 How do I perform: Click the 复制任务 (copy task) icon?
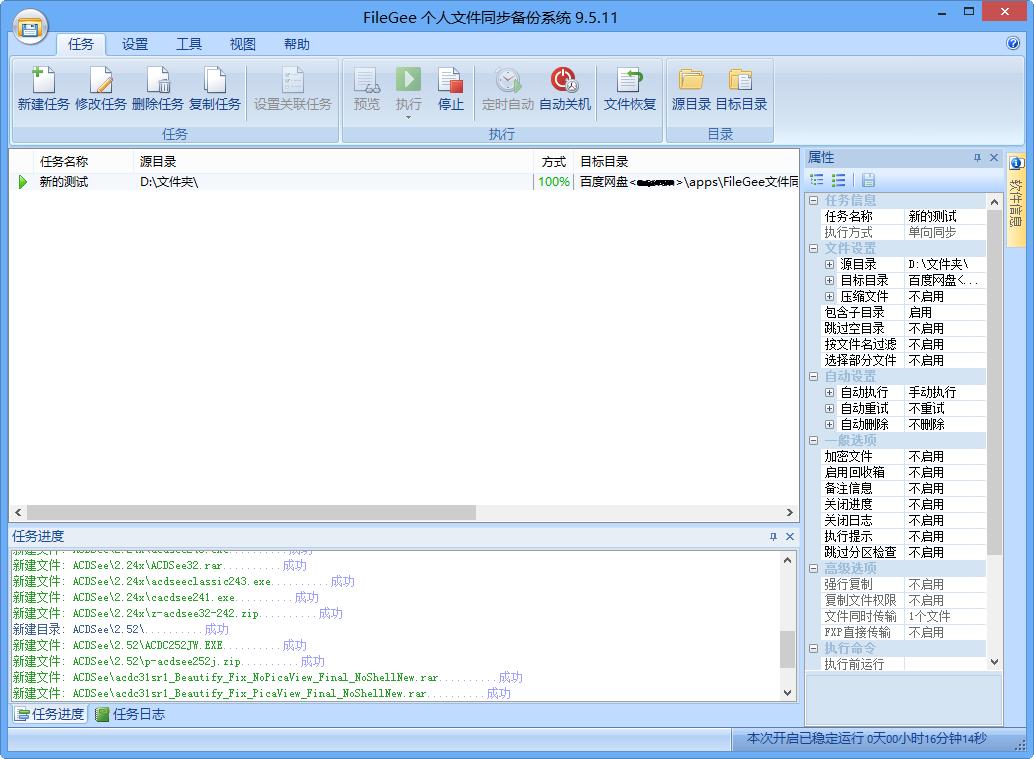pos(214,81)
